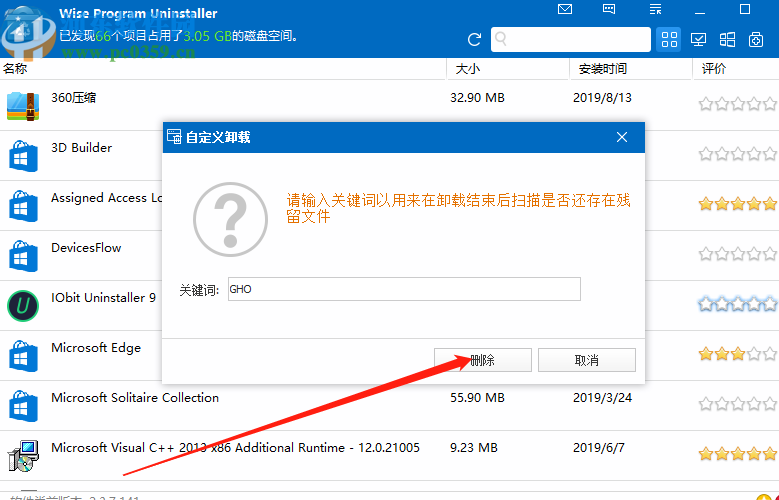Rate 360压缩 using its star rating
Image resolution: width=779 pixels, height=500 pixels.
click(x=738, y=104)
